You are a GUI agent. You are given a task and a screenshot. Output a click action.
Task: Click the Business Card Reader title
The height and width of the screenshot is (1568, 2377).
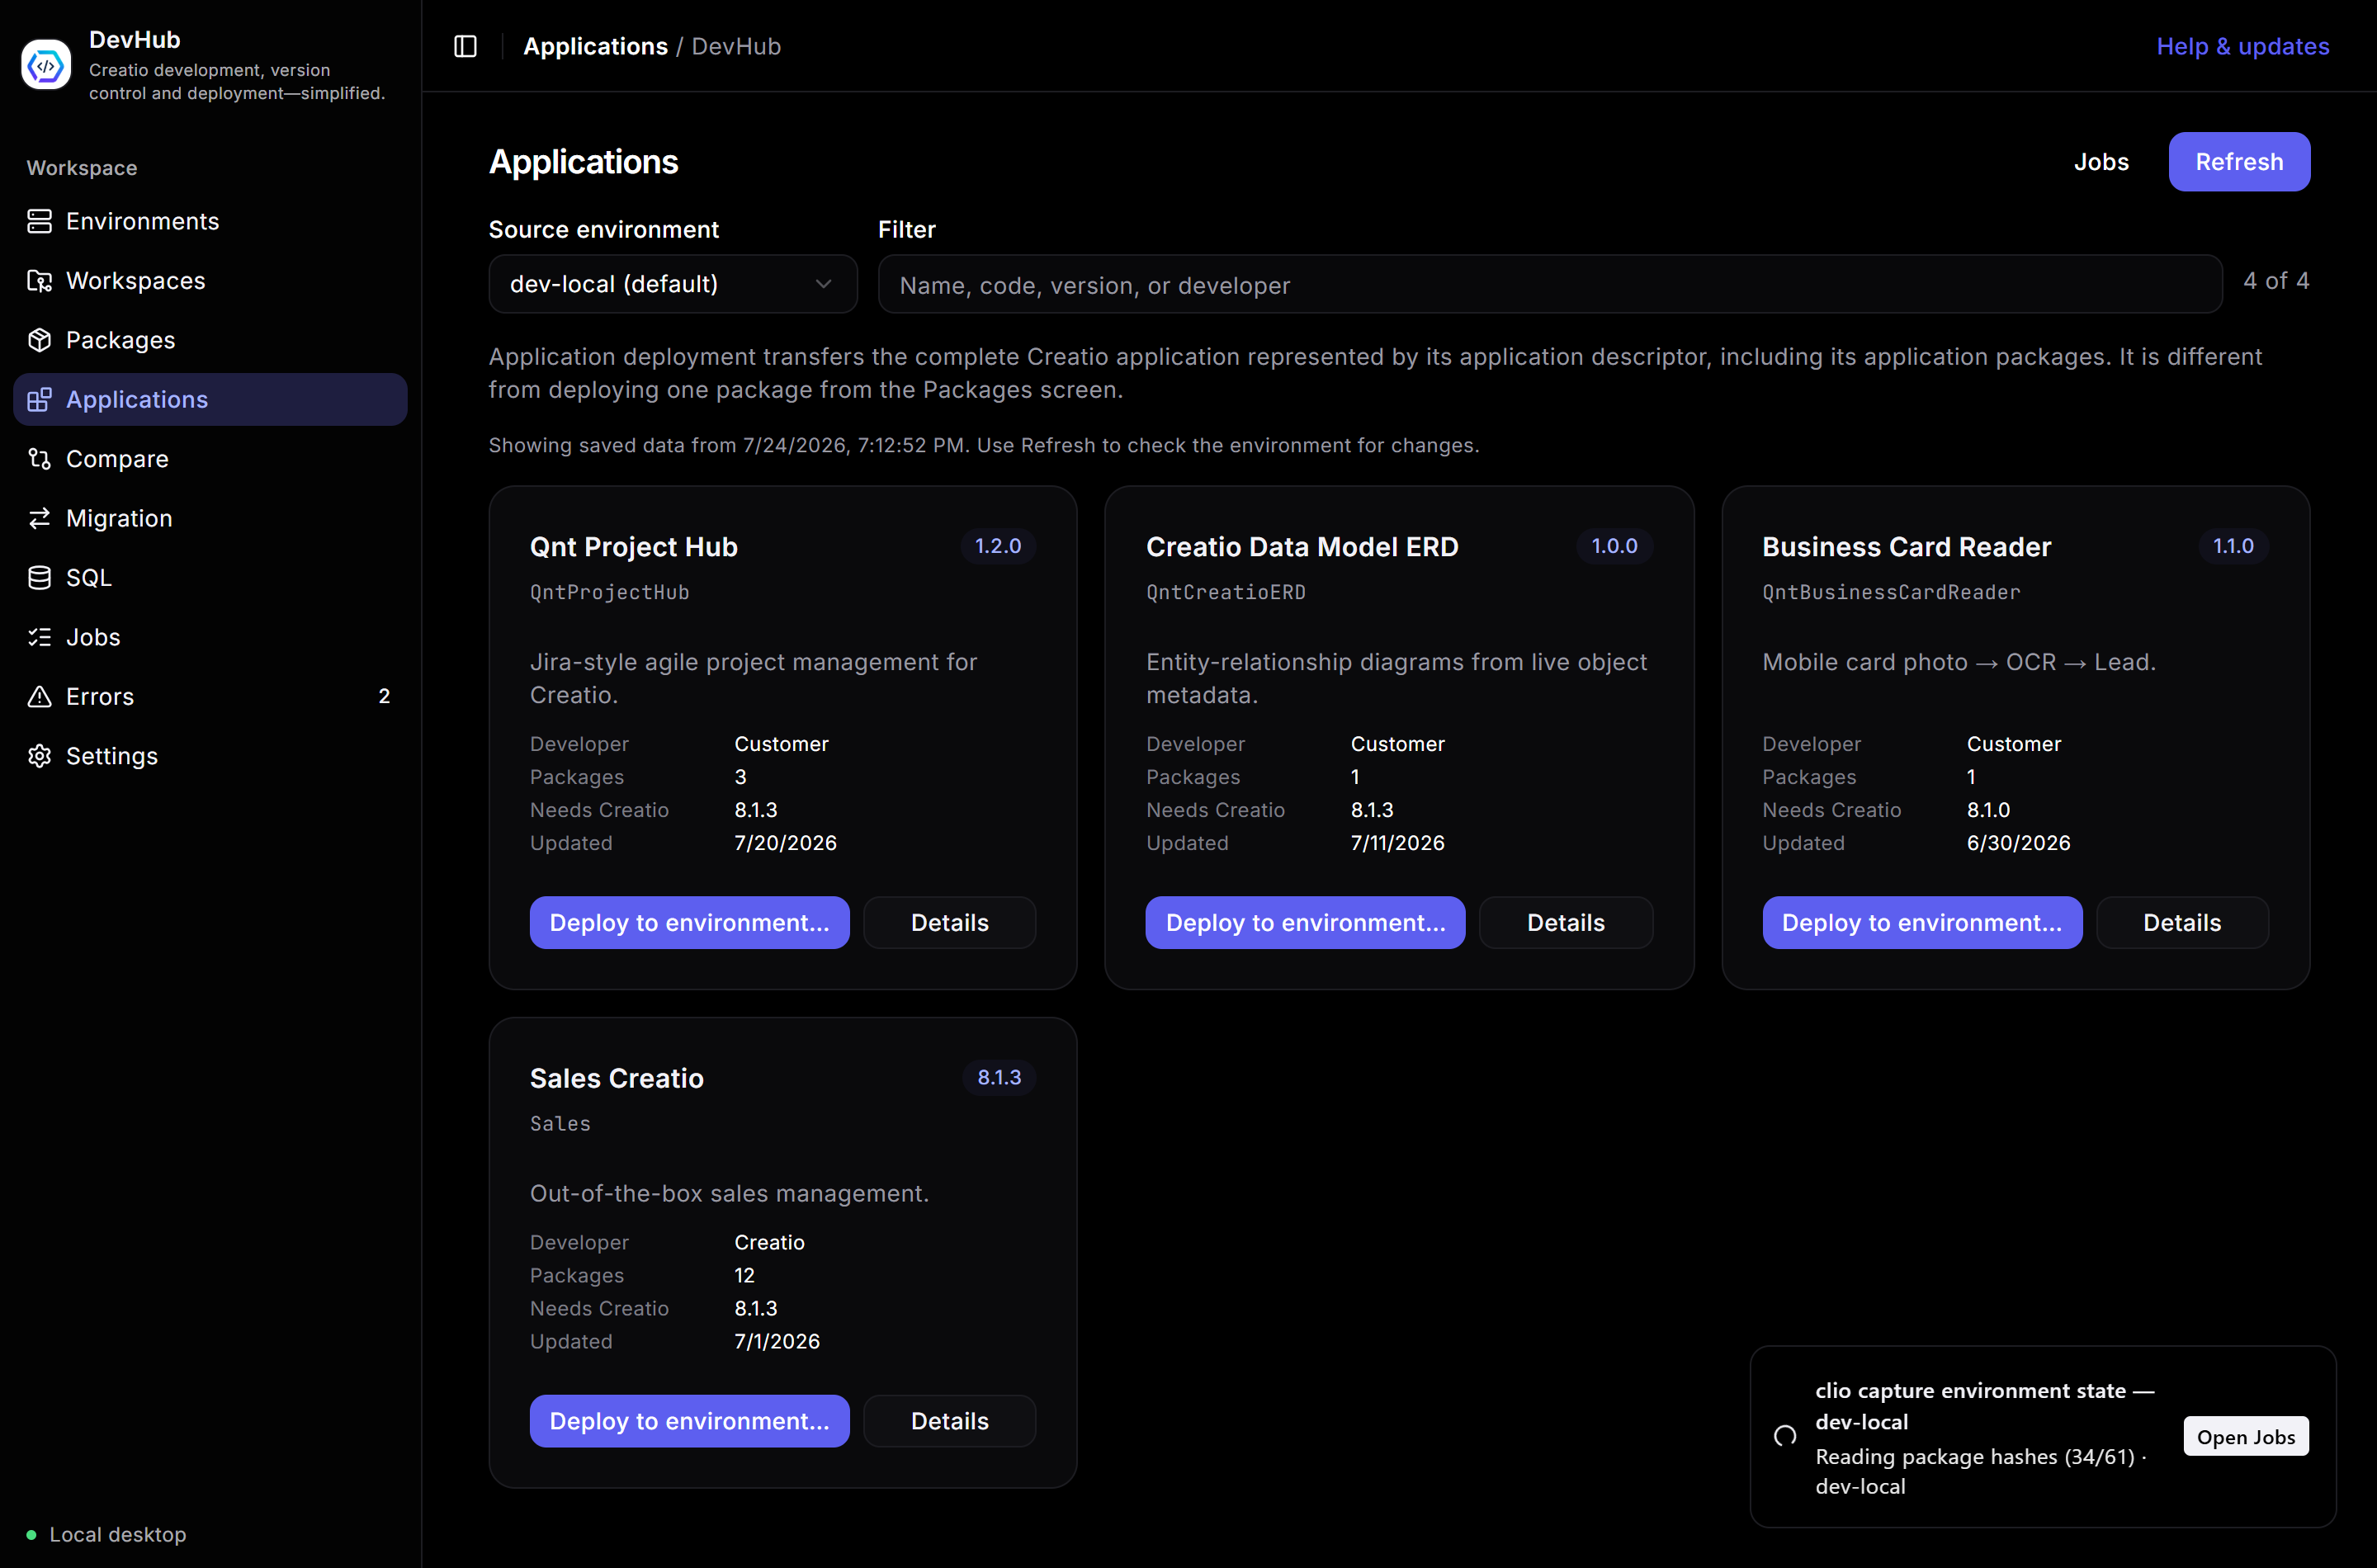(x=1906, y=547)
